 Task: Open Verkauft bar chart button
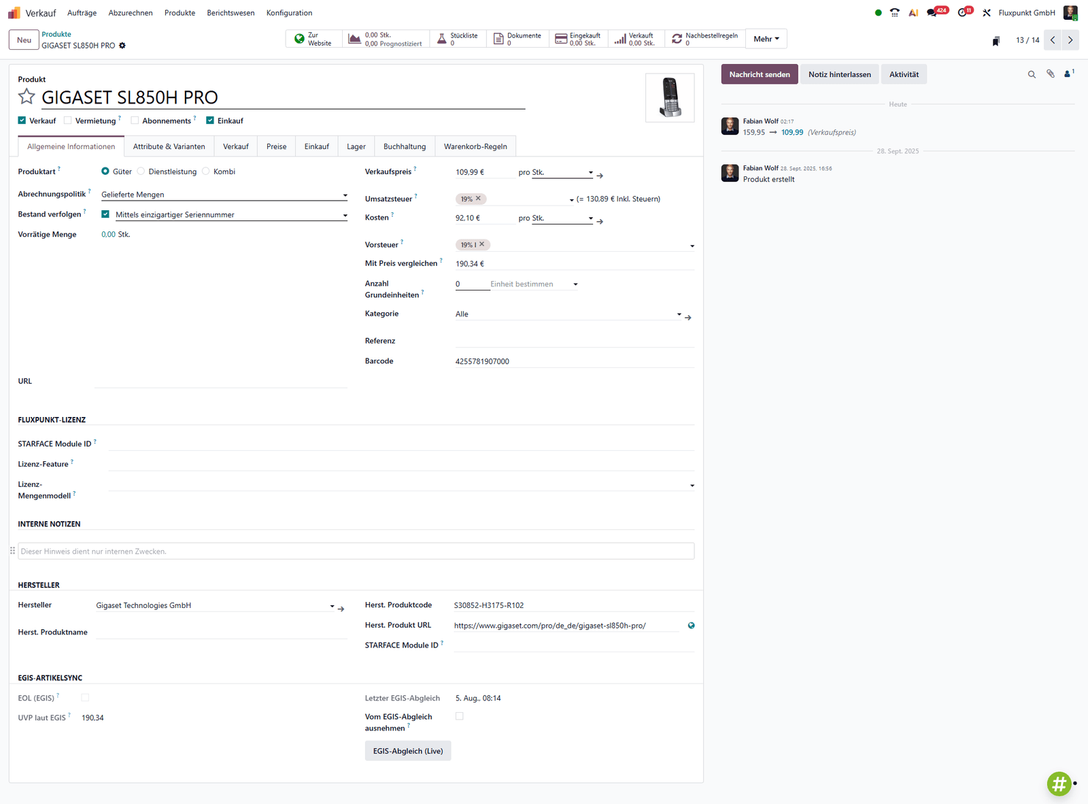pyautogui.click(x=636, y=39)
